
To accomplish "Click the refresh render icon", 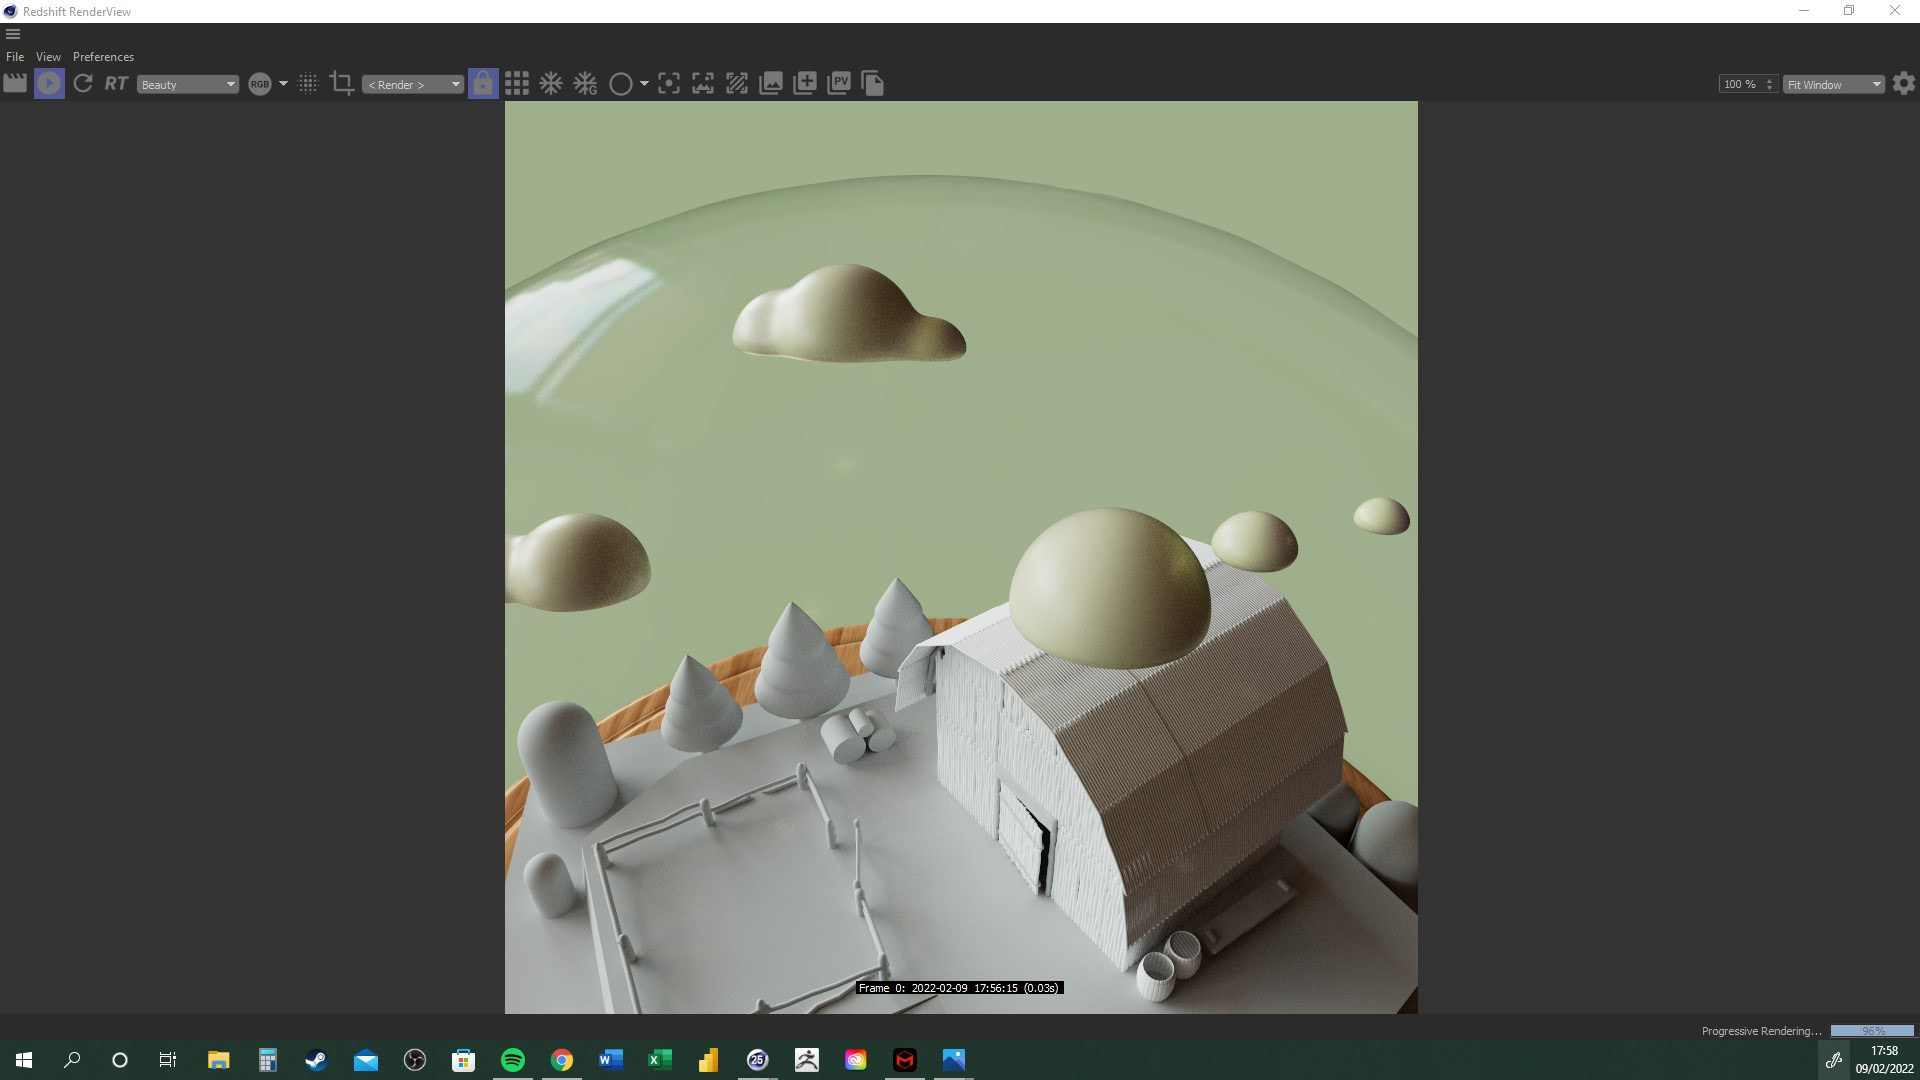I will click(83, 83).
